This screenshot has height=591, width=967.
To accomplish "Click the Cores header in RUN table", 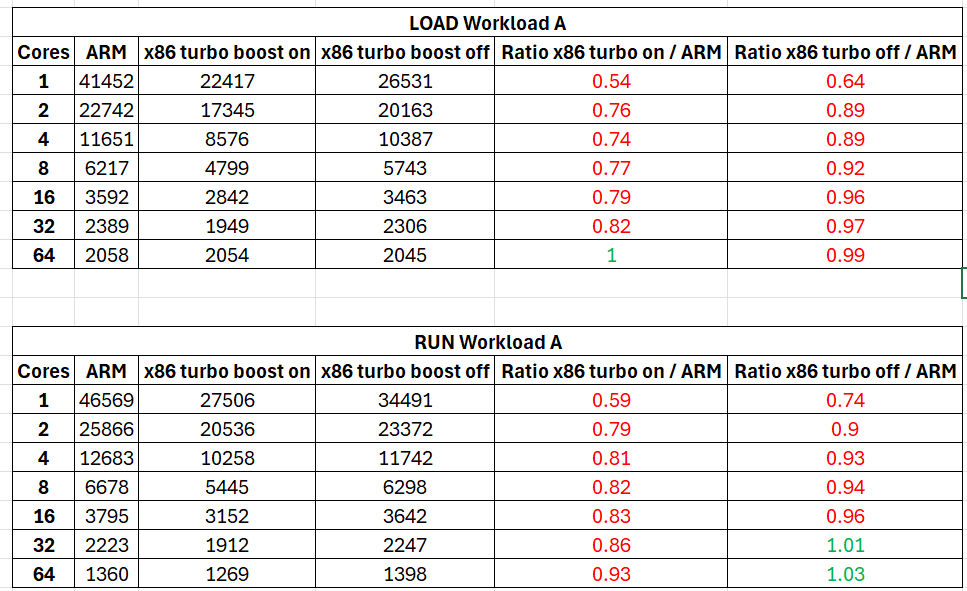I will tap(43, 371).
